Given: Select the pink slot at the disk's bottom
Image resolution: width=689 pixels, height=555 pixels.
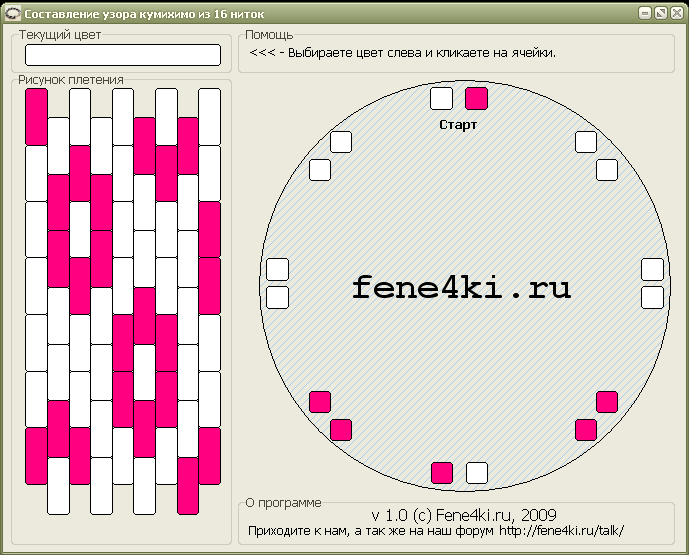Looking at the screenshot, I should [441, 472].
